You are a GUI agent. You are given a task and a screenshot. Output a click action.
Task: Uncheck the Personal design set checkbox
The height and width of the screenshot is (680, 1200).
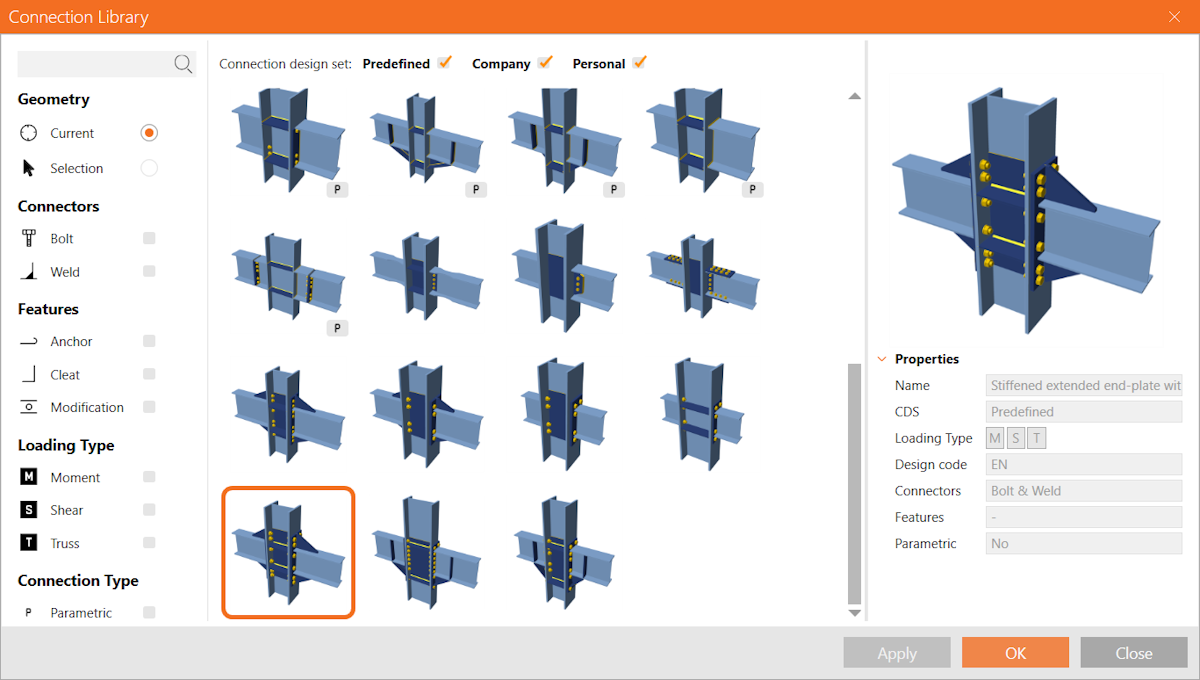[639, 62]
